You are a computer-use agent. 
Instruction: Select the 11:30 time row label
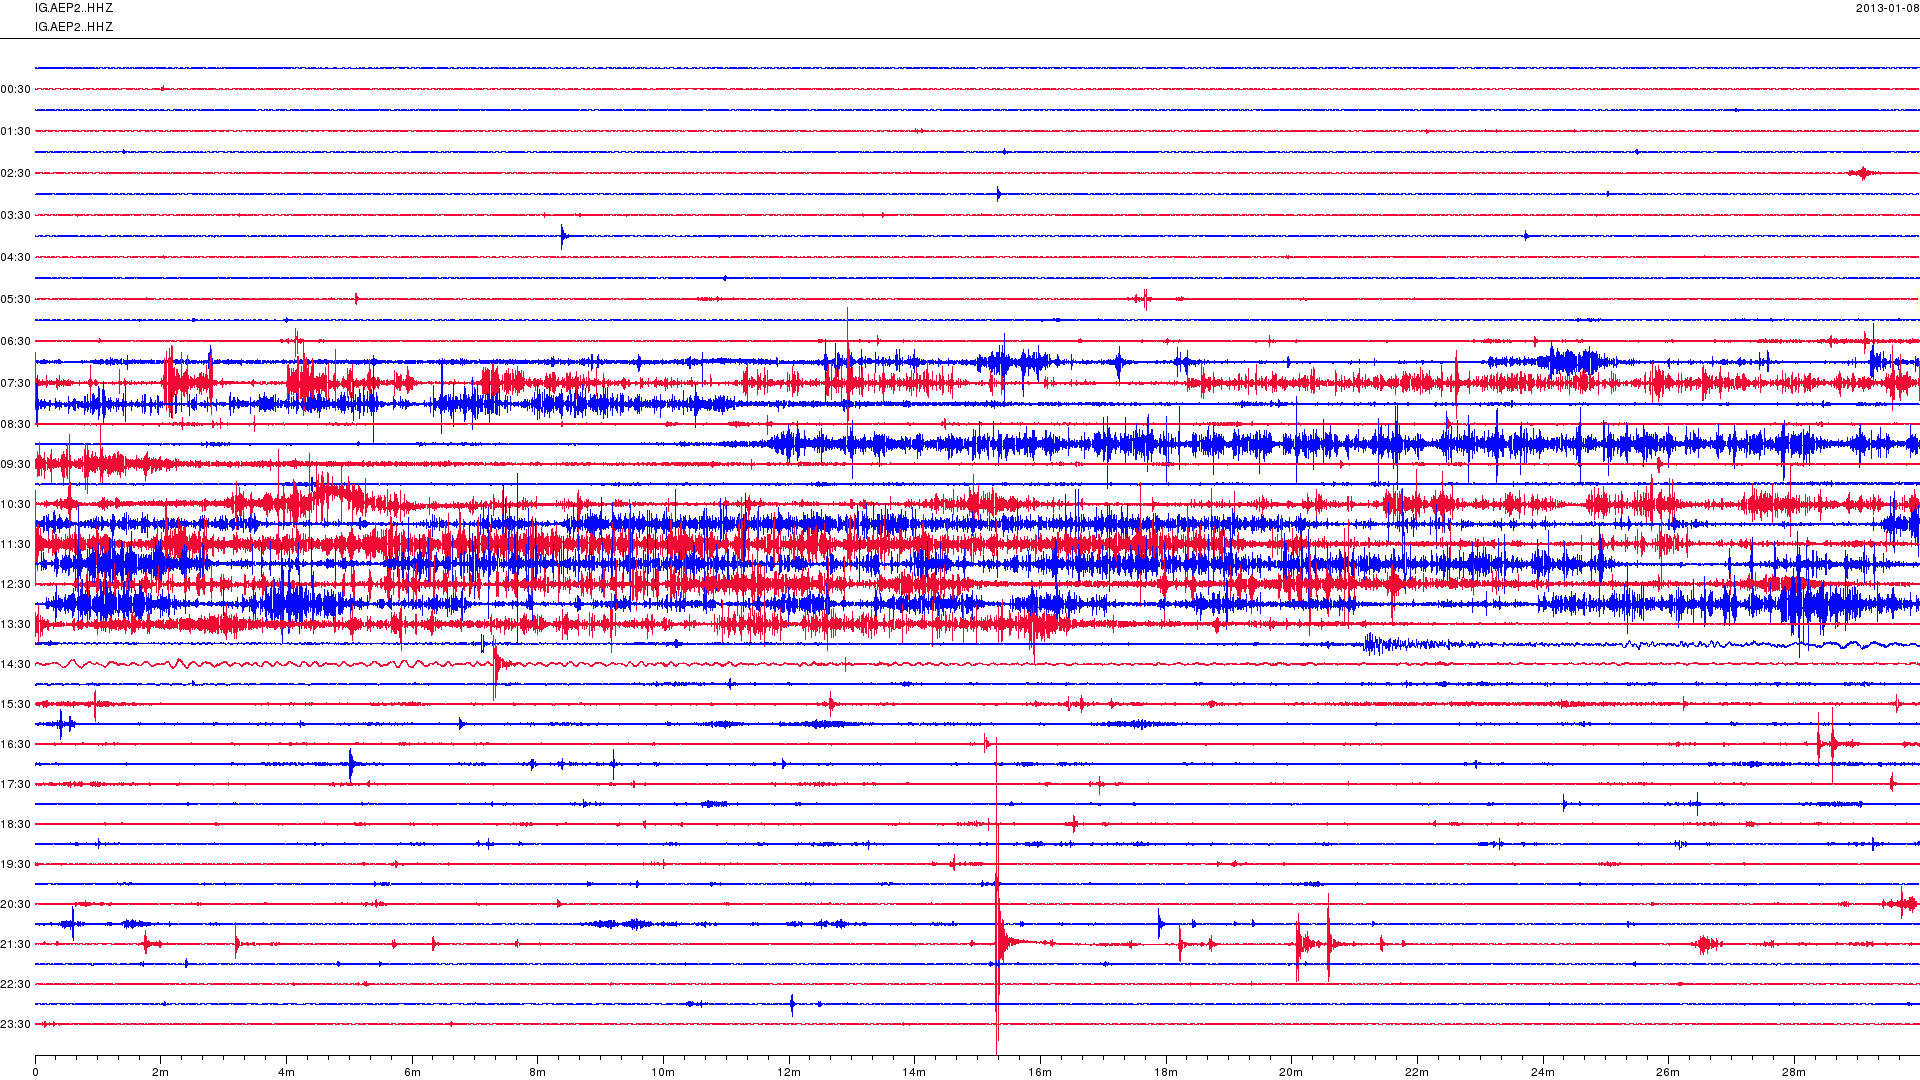pyautogui.click(x=16, y=544)
